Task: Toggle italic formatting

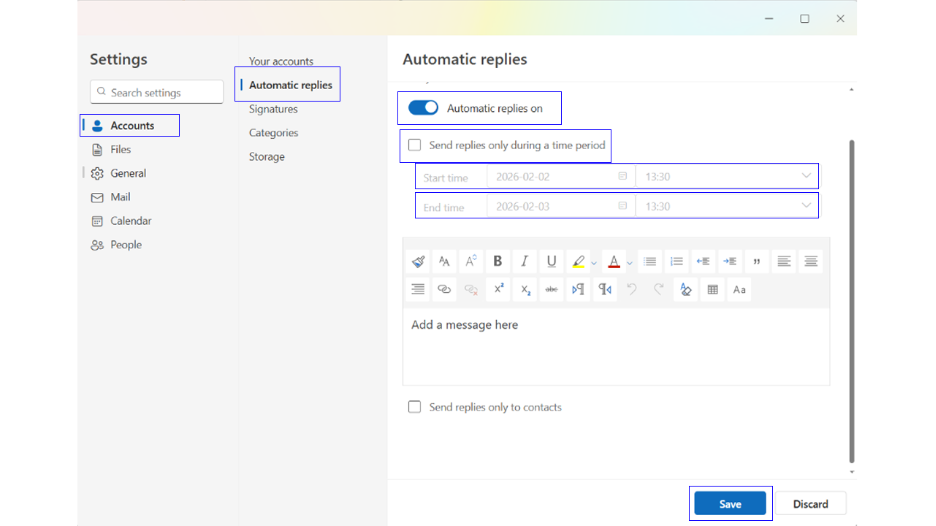Action: click(524, 261)
